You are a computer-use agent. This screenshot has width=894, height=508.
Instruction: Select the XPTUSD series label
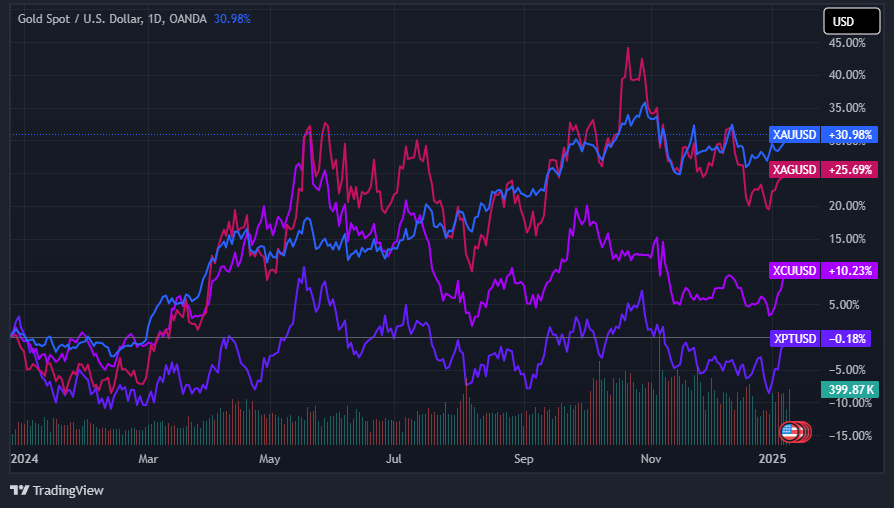(794, 339)
